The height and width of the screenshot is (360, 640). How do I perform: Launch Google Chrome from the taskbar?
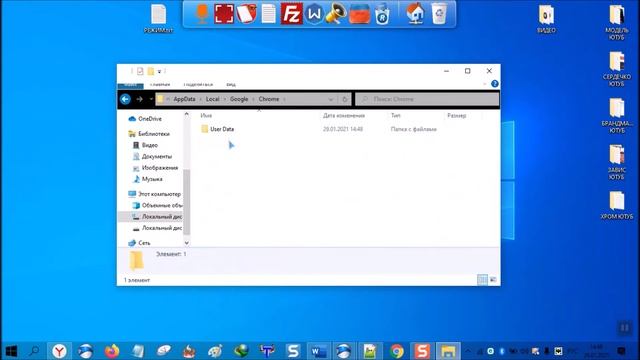coord(396,351)
